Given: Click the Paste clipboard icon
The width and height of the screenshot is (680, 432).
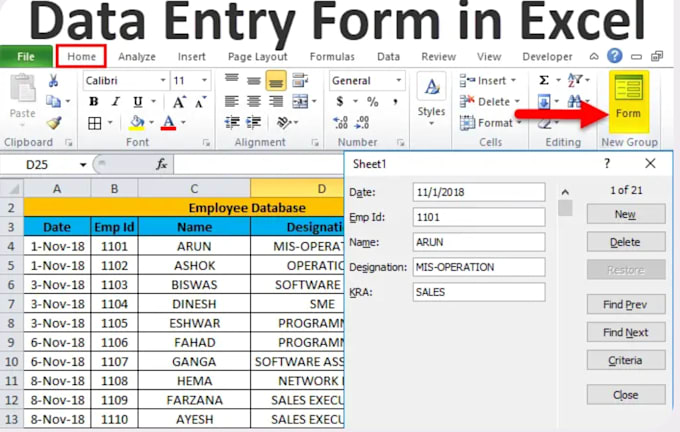Looking at the screenshot, I should pos(22,88).
